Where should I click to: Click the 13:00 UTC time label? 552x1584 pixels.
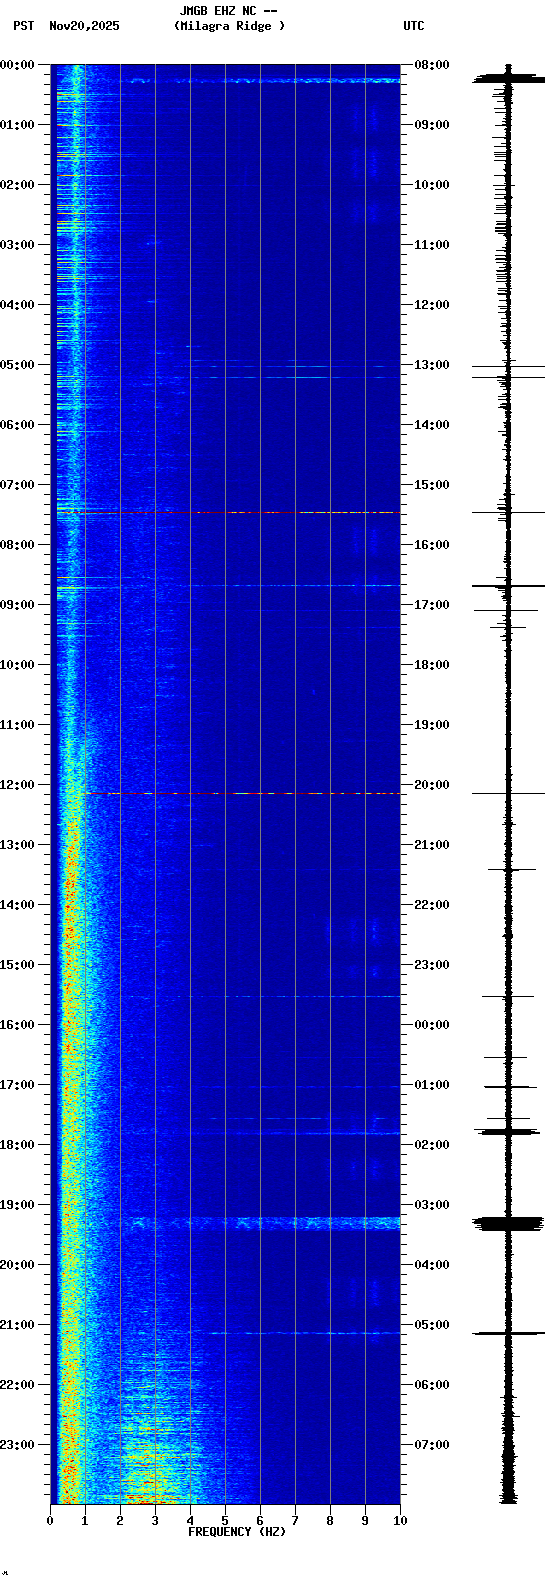[433, 365]
